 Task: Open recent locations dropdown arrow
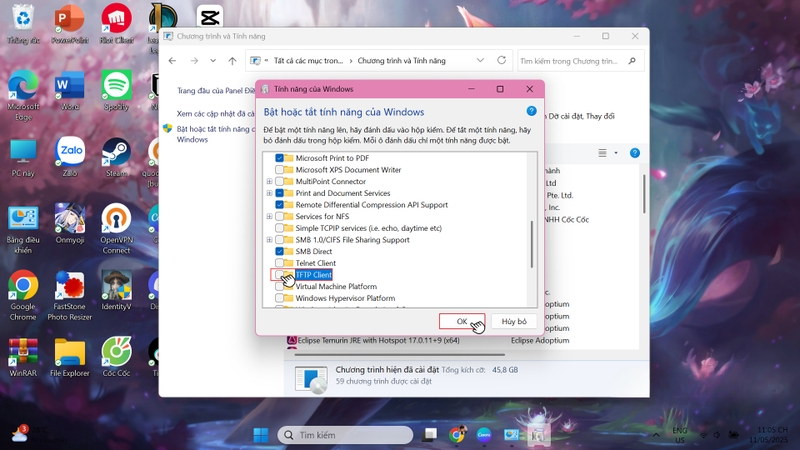tap(213, 61)
